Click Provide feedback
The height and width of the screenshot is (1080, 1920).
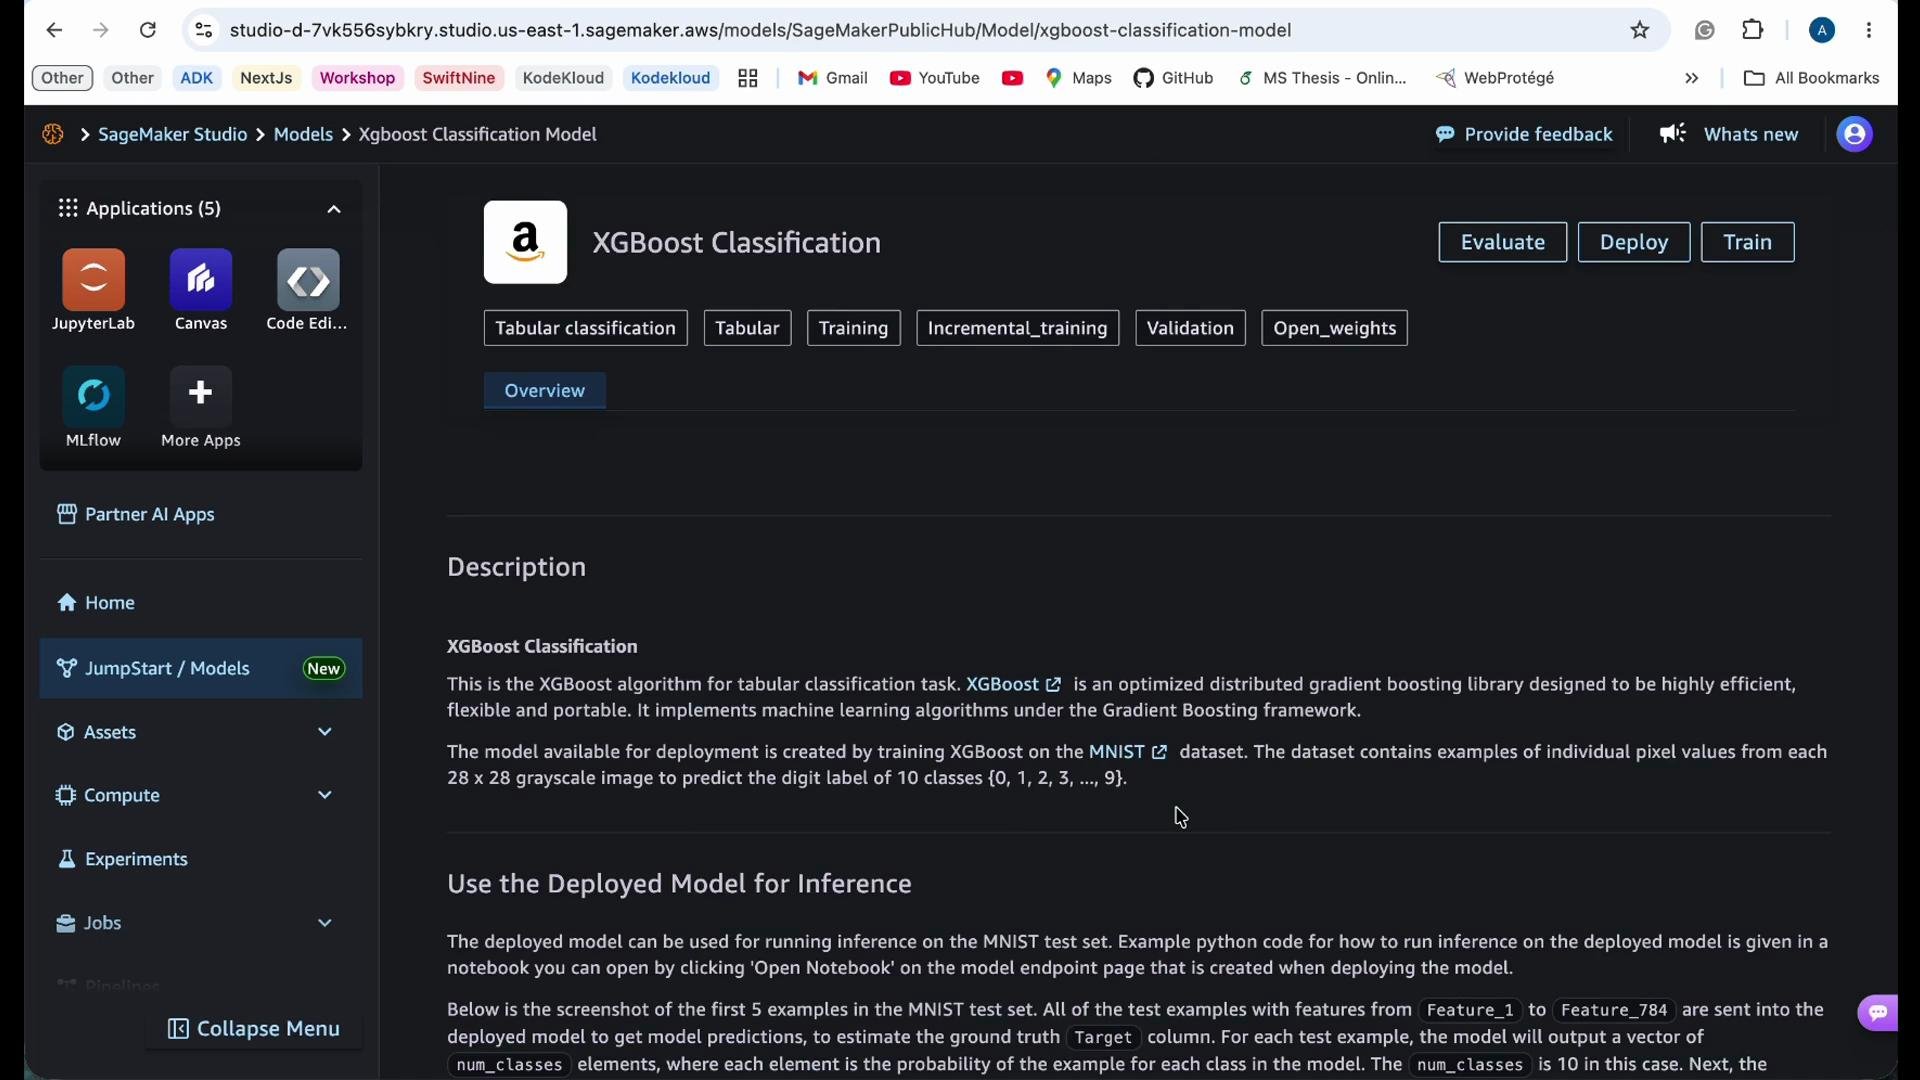click(x=1524, y=134)
